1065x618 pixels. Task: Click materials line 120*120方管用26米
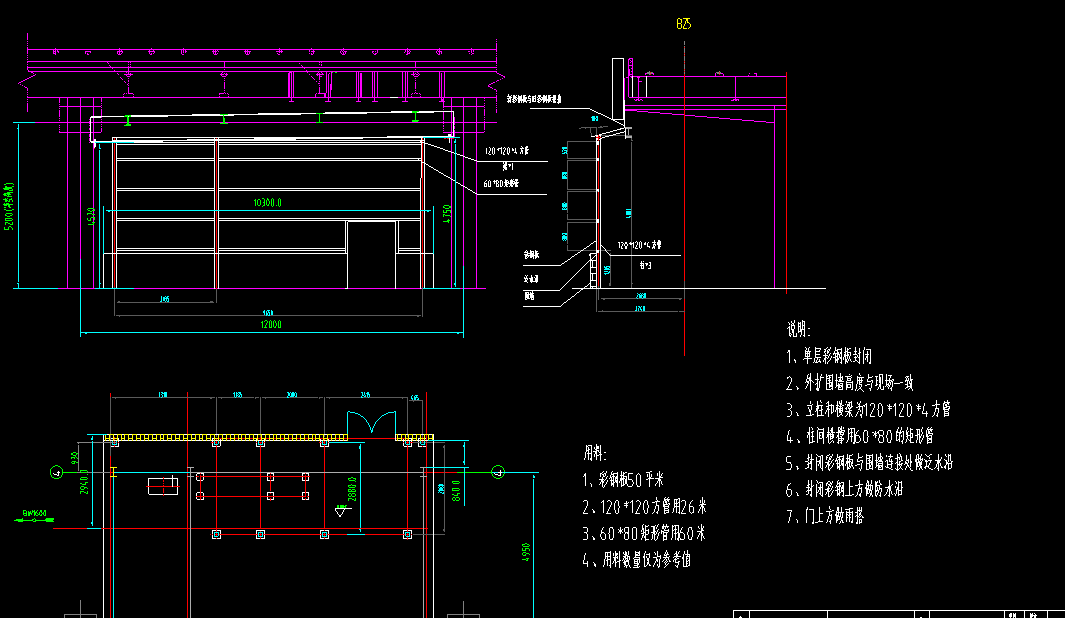click(x=644, y=506)
